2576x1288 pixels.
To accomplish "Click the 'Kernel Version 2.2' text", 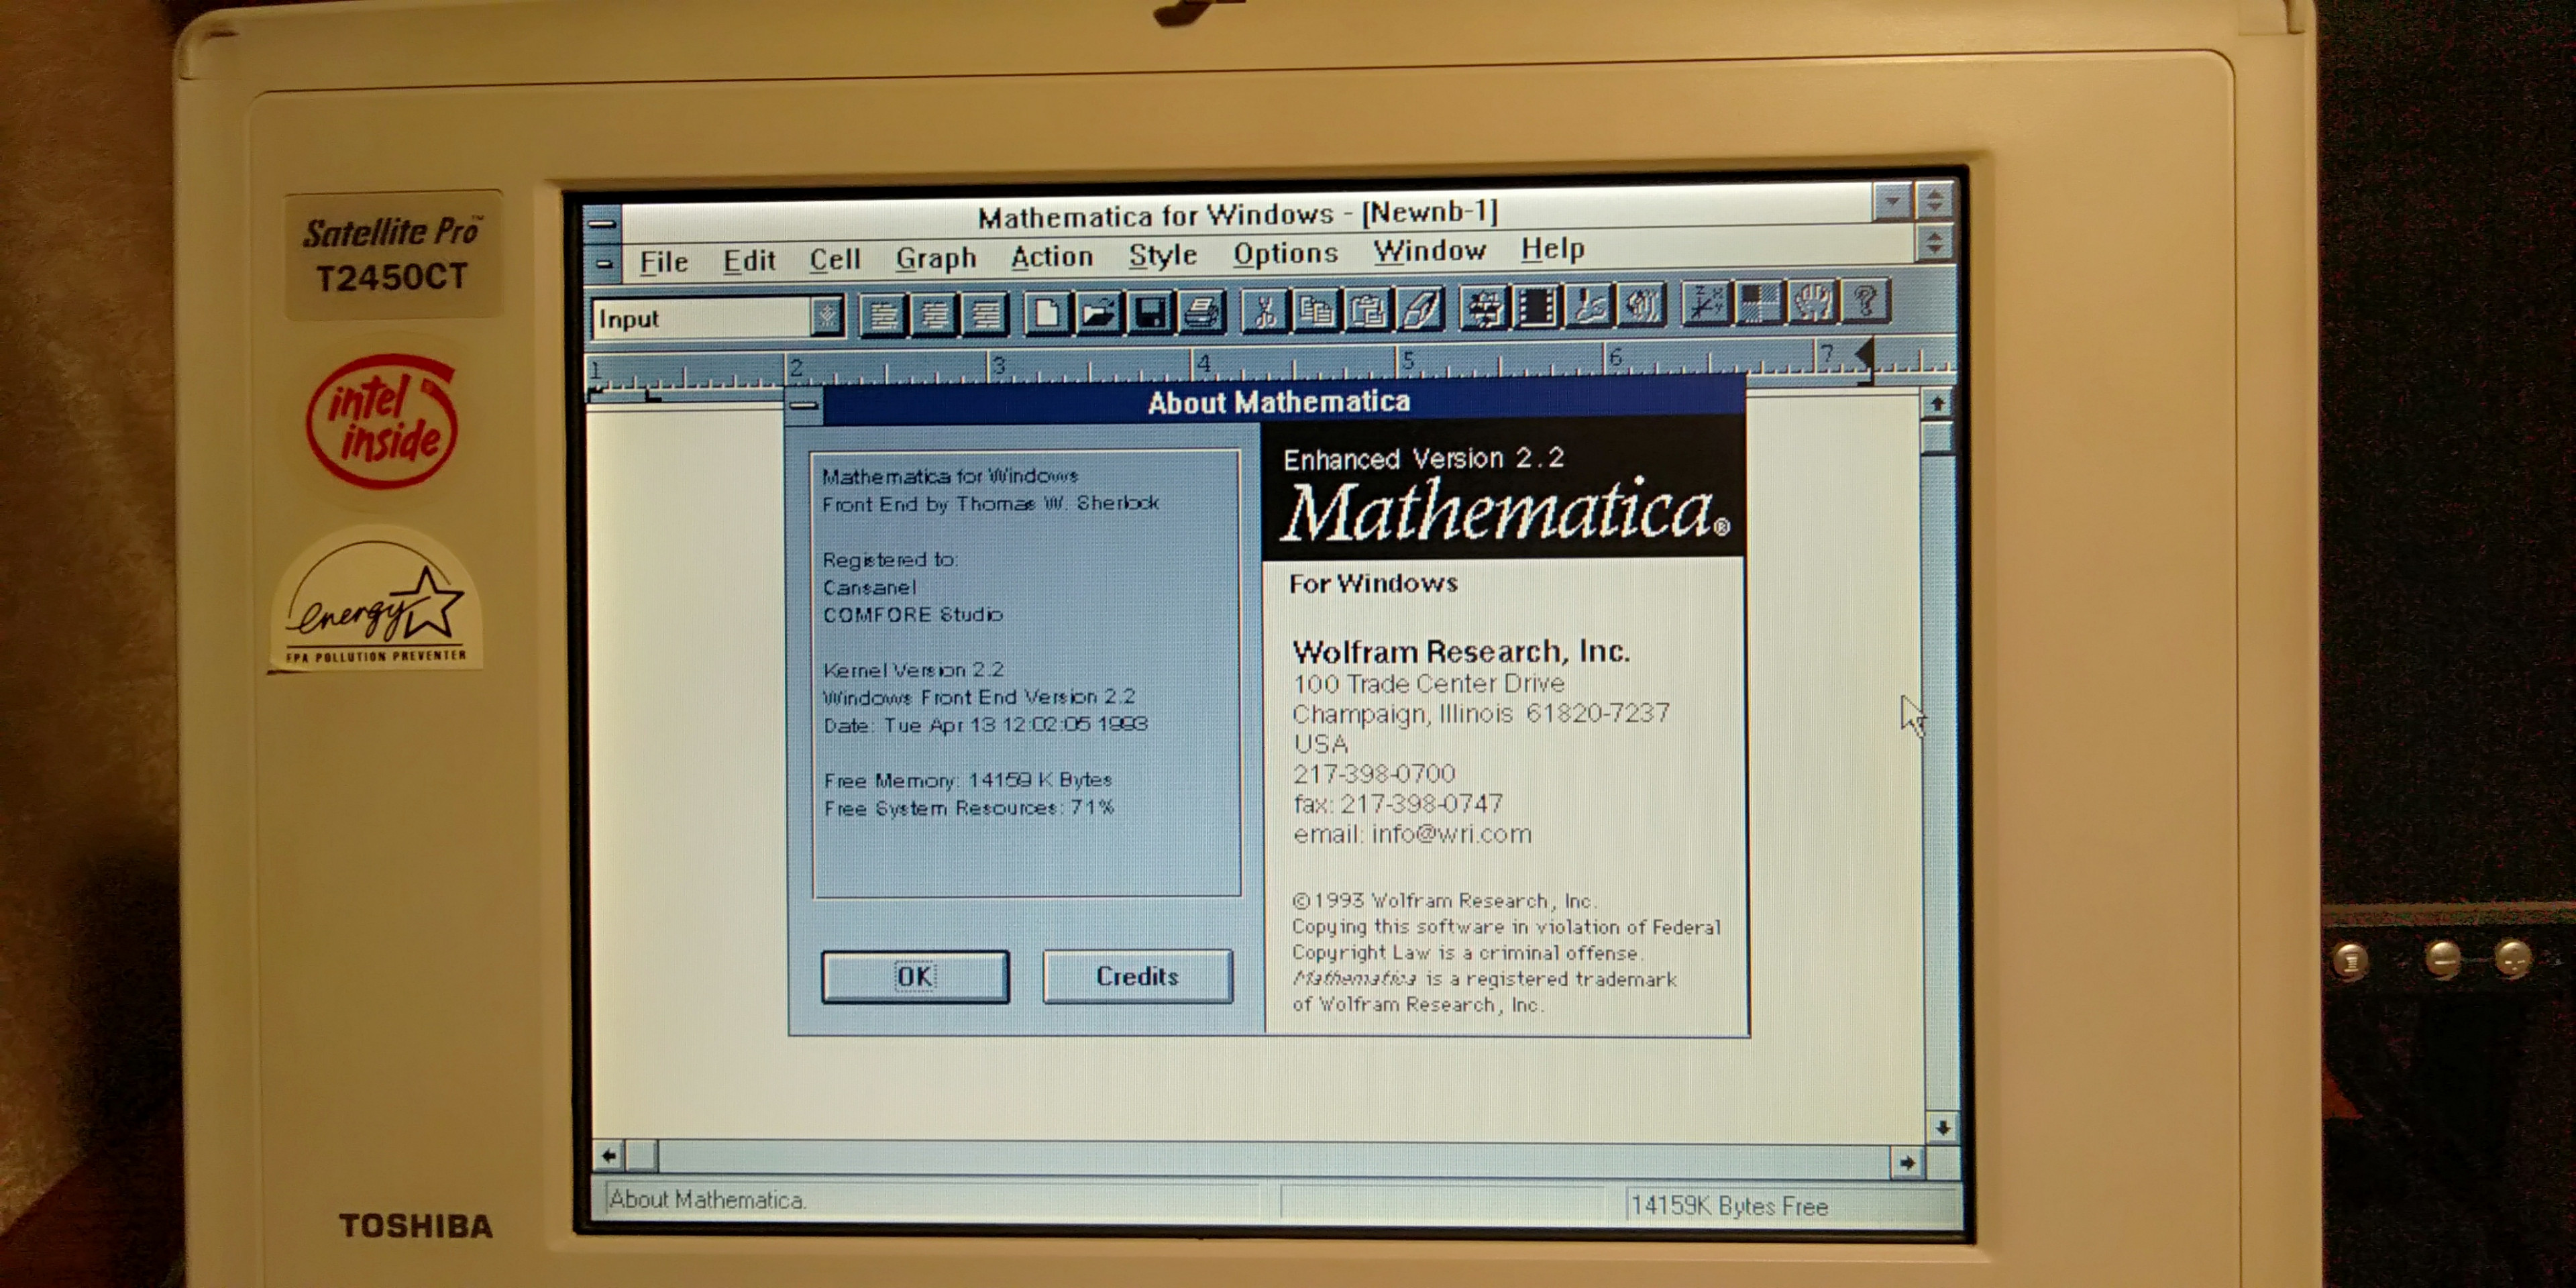I will [913, 669].
